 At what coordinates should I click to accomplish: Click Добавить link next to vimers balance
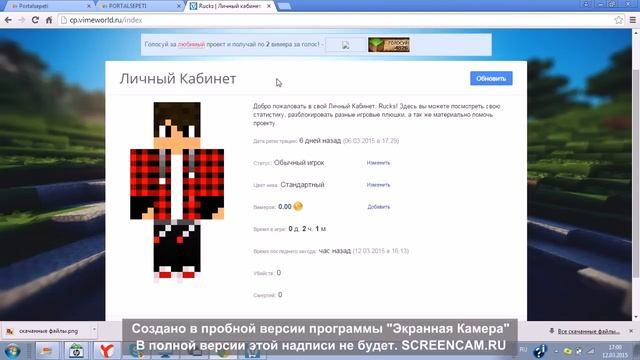coord(379,207)
